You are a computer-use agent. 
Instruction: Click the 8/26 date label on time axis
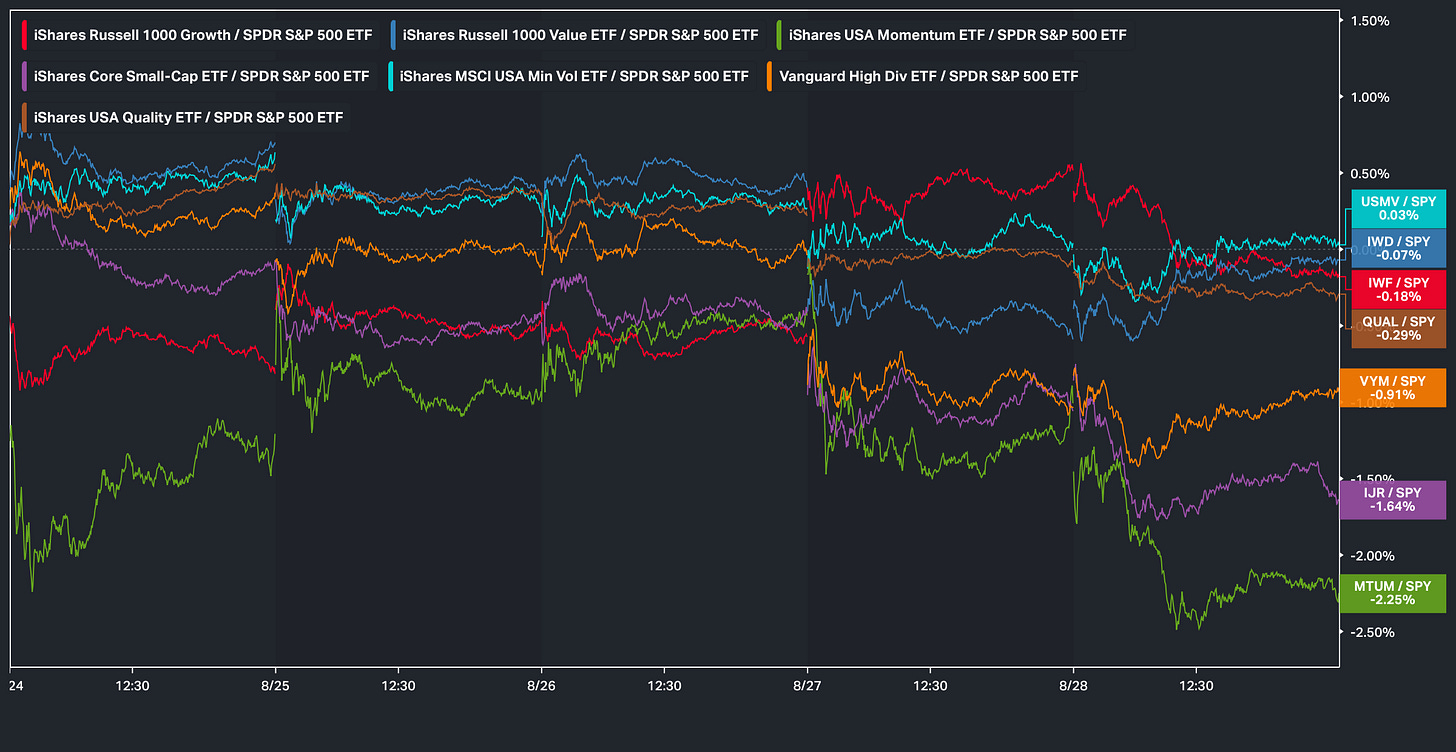pyautogui.click(x=542, y=686)
